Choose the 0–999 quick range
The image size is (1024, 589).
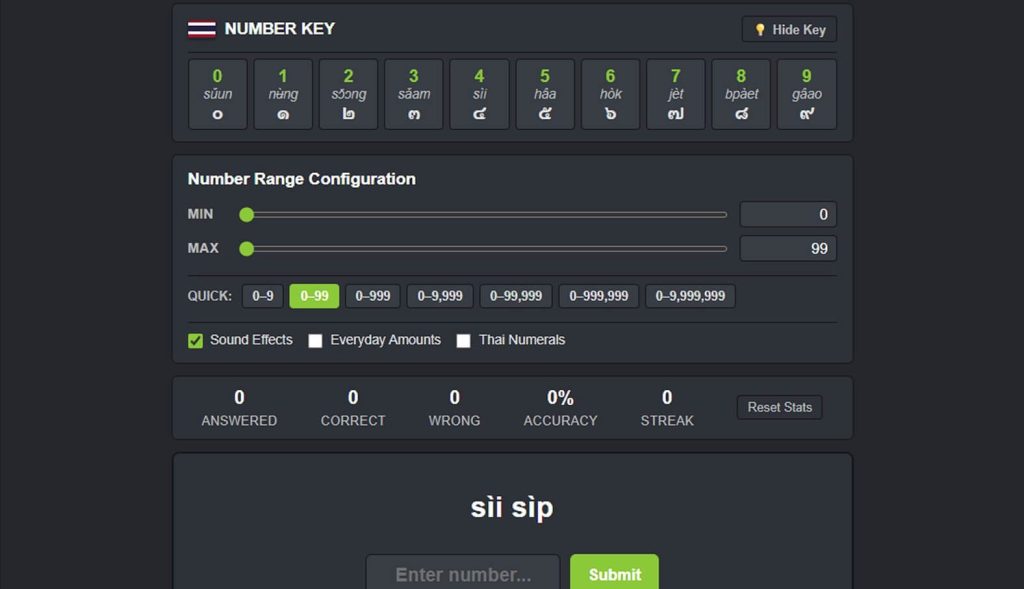[x=373, y=296]
